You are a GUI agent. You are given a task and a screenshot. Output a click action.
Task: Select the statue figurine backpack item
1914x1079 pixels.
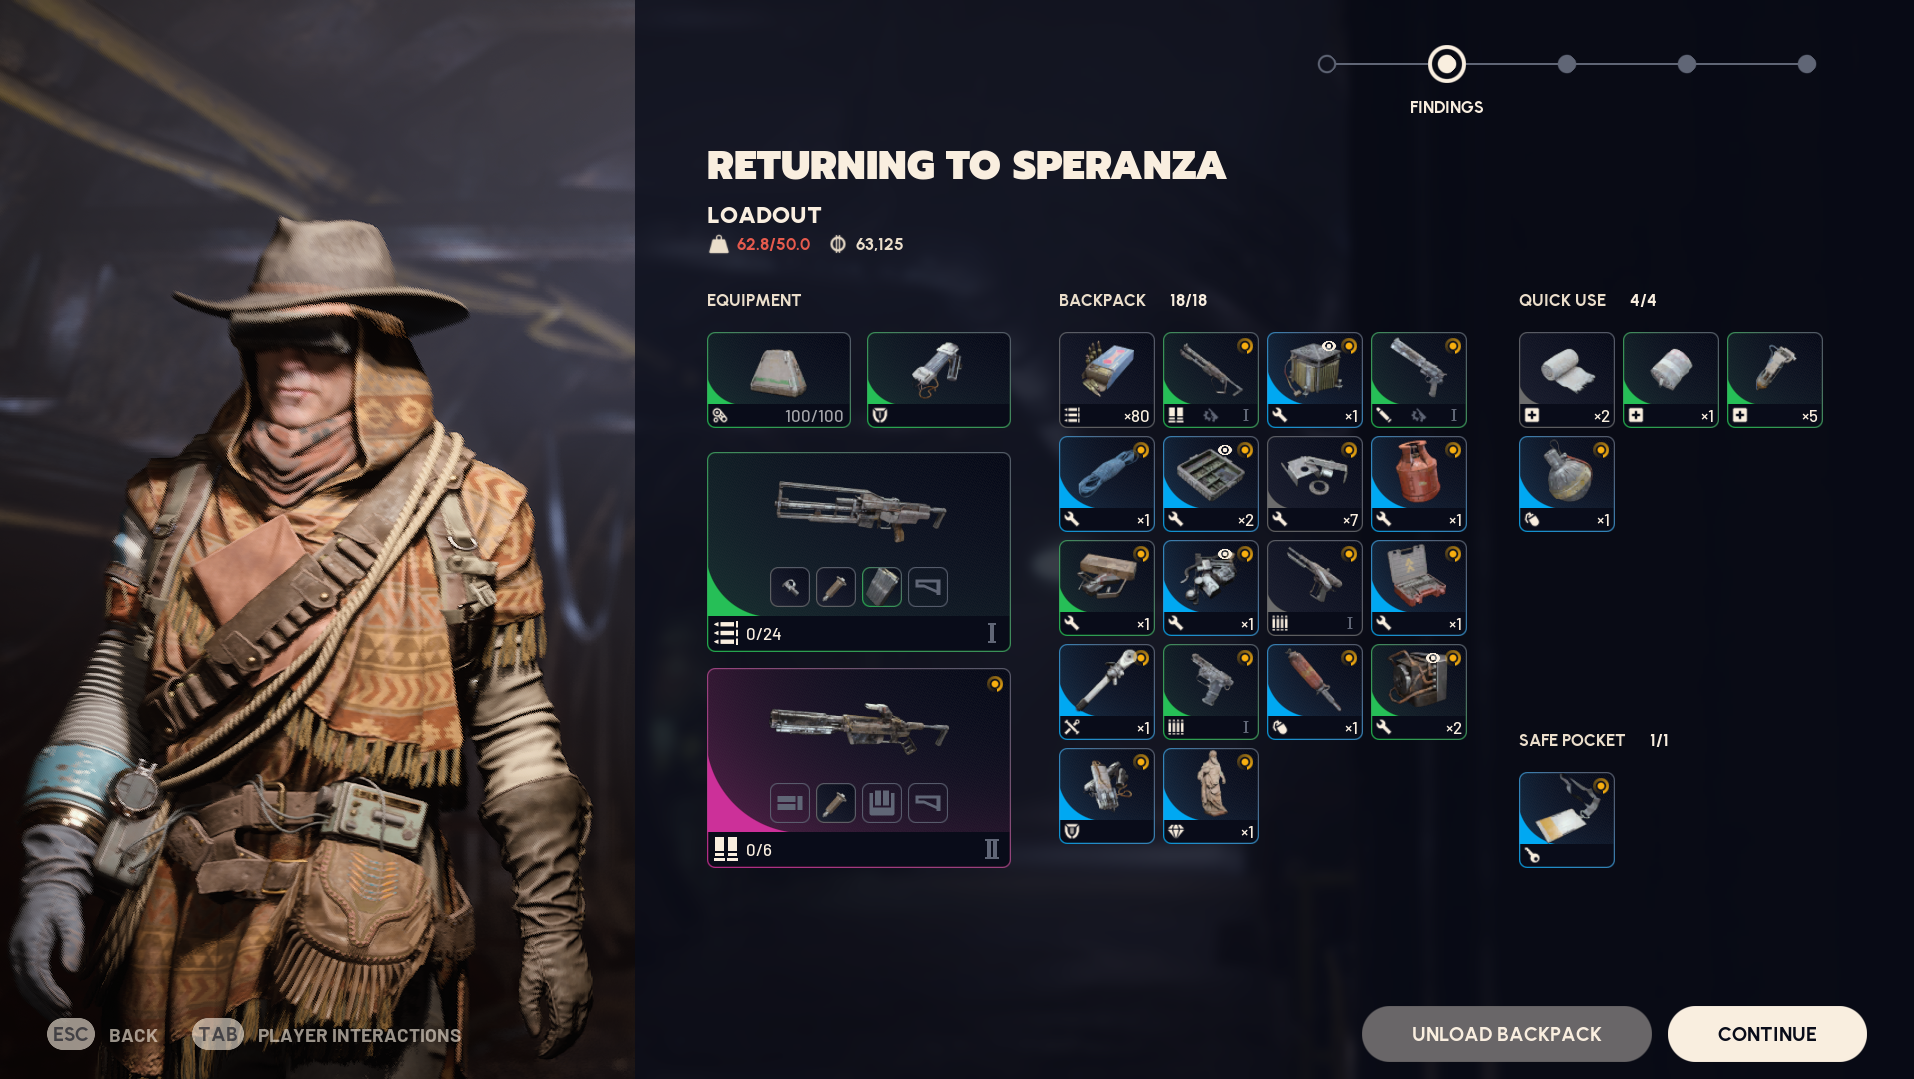(x=1210, y=796)
